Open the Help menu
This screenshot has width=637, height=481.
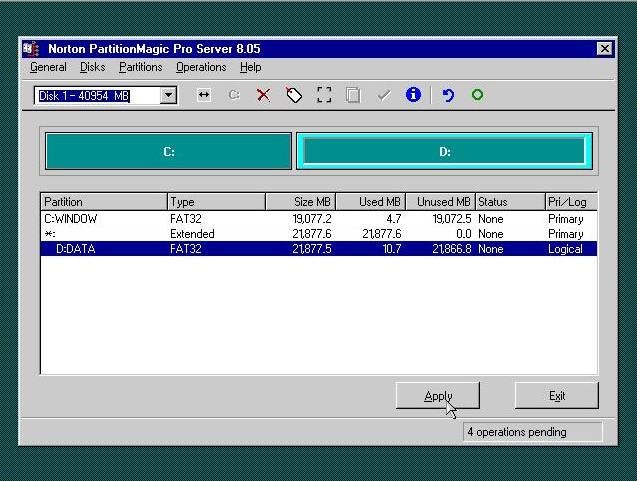[x=251, y=67]
